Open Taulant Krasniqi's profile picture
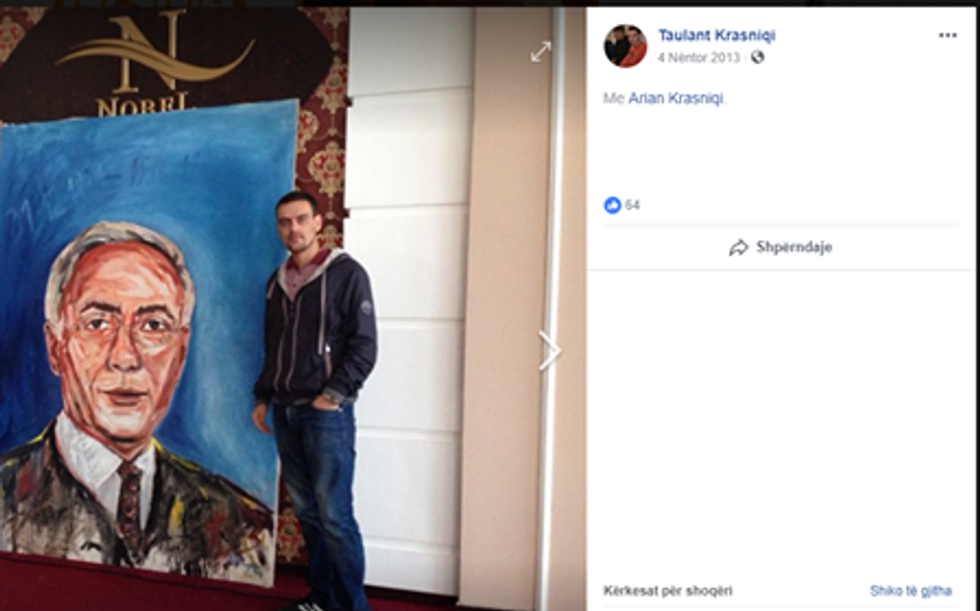Viewport: 980px width, 611px height. [x=625, y=46]
